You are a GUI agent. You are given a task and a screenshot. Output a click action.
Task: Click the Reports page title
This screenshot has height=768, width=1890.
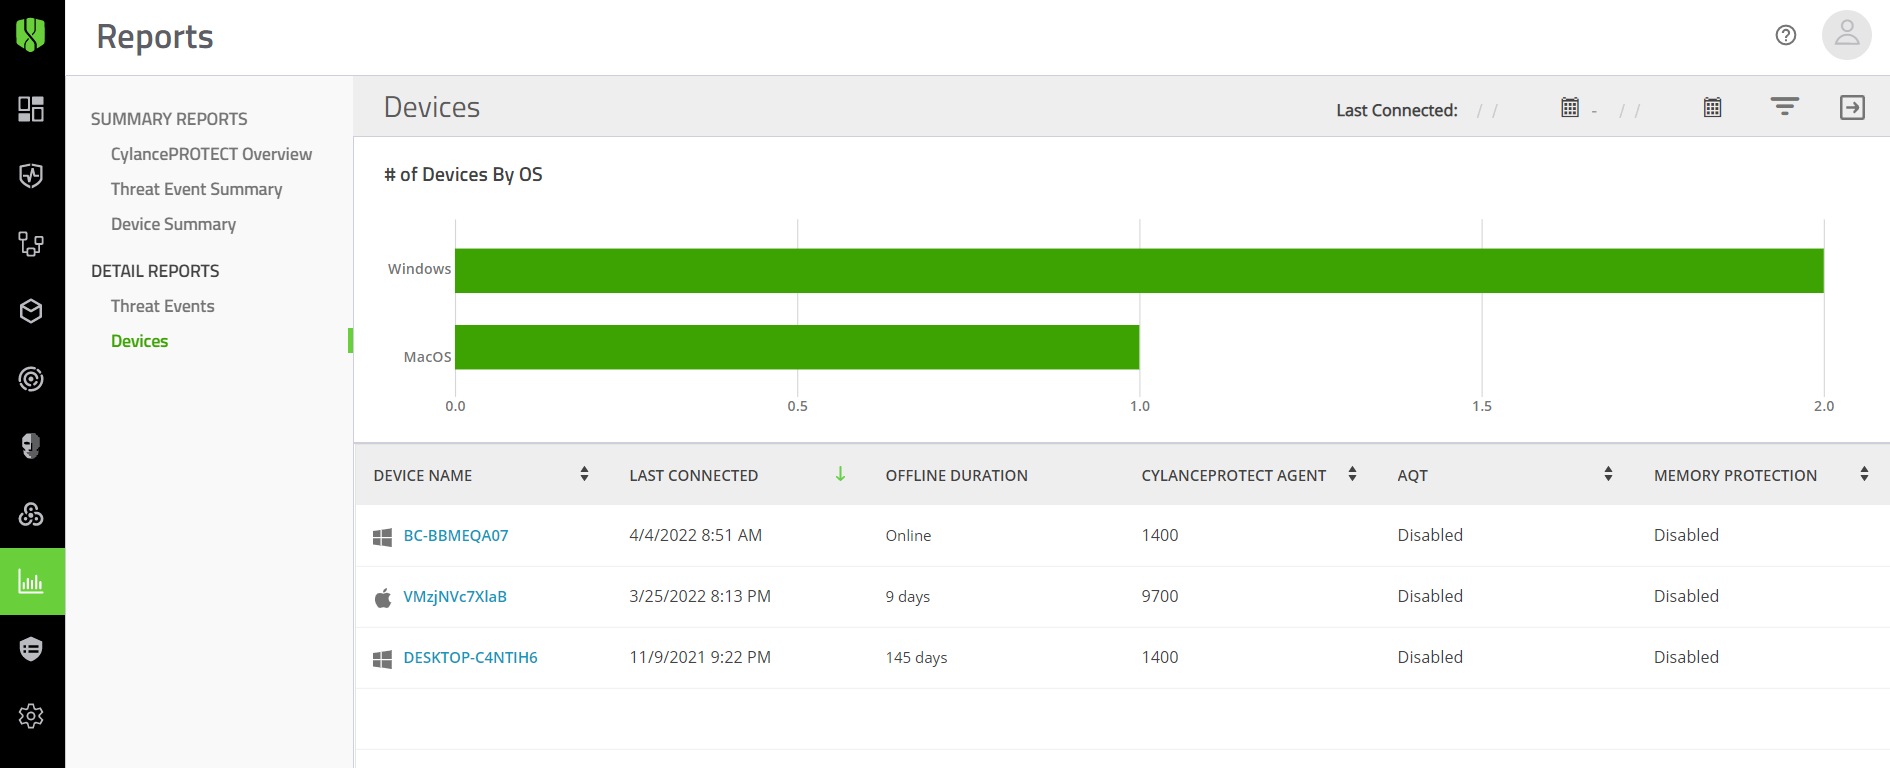click(155, 37)
